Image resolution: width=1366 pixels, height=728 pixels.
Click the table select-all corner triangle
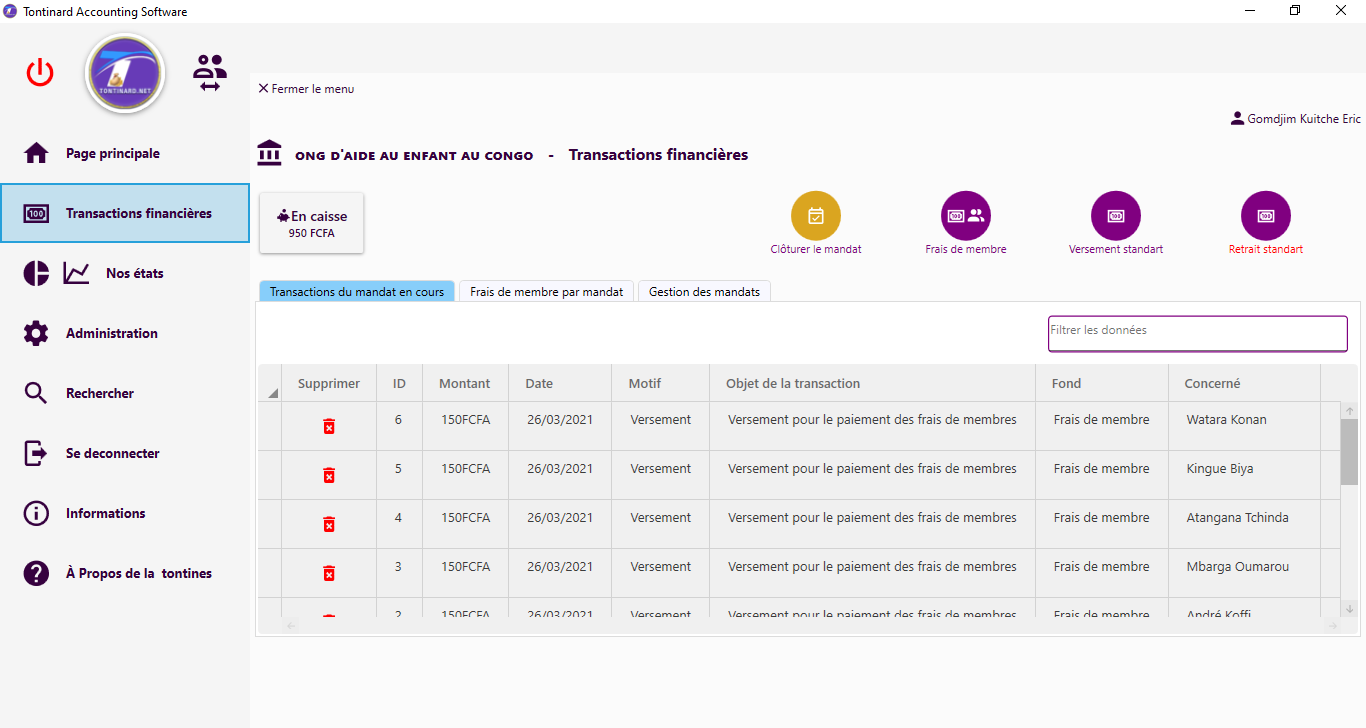pyautogui.click(x=272, y=393)
